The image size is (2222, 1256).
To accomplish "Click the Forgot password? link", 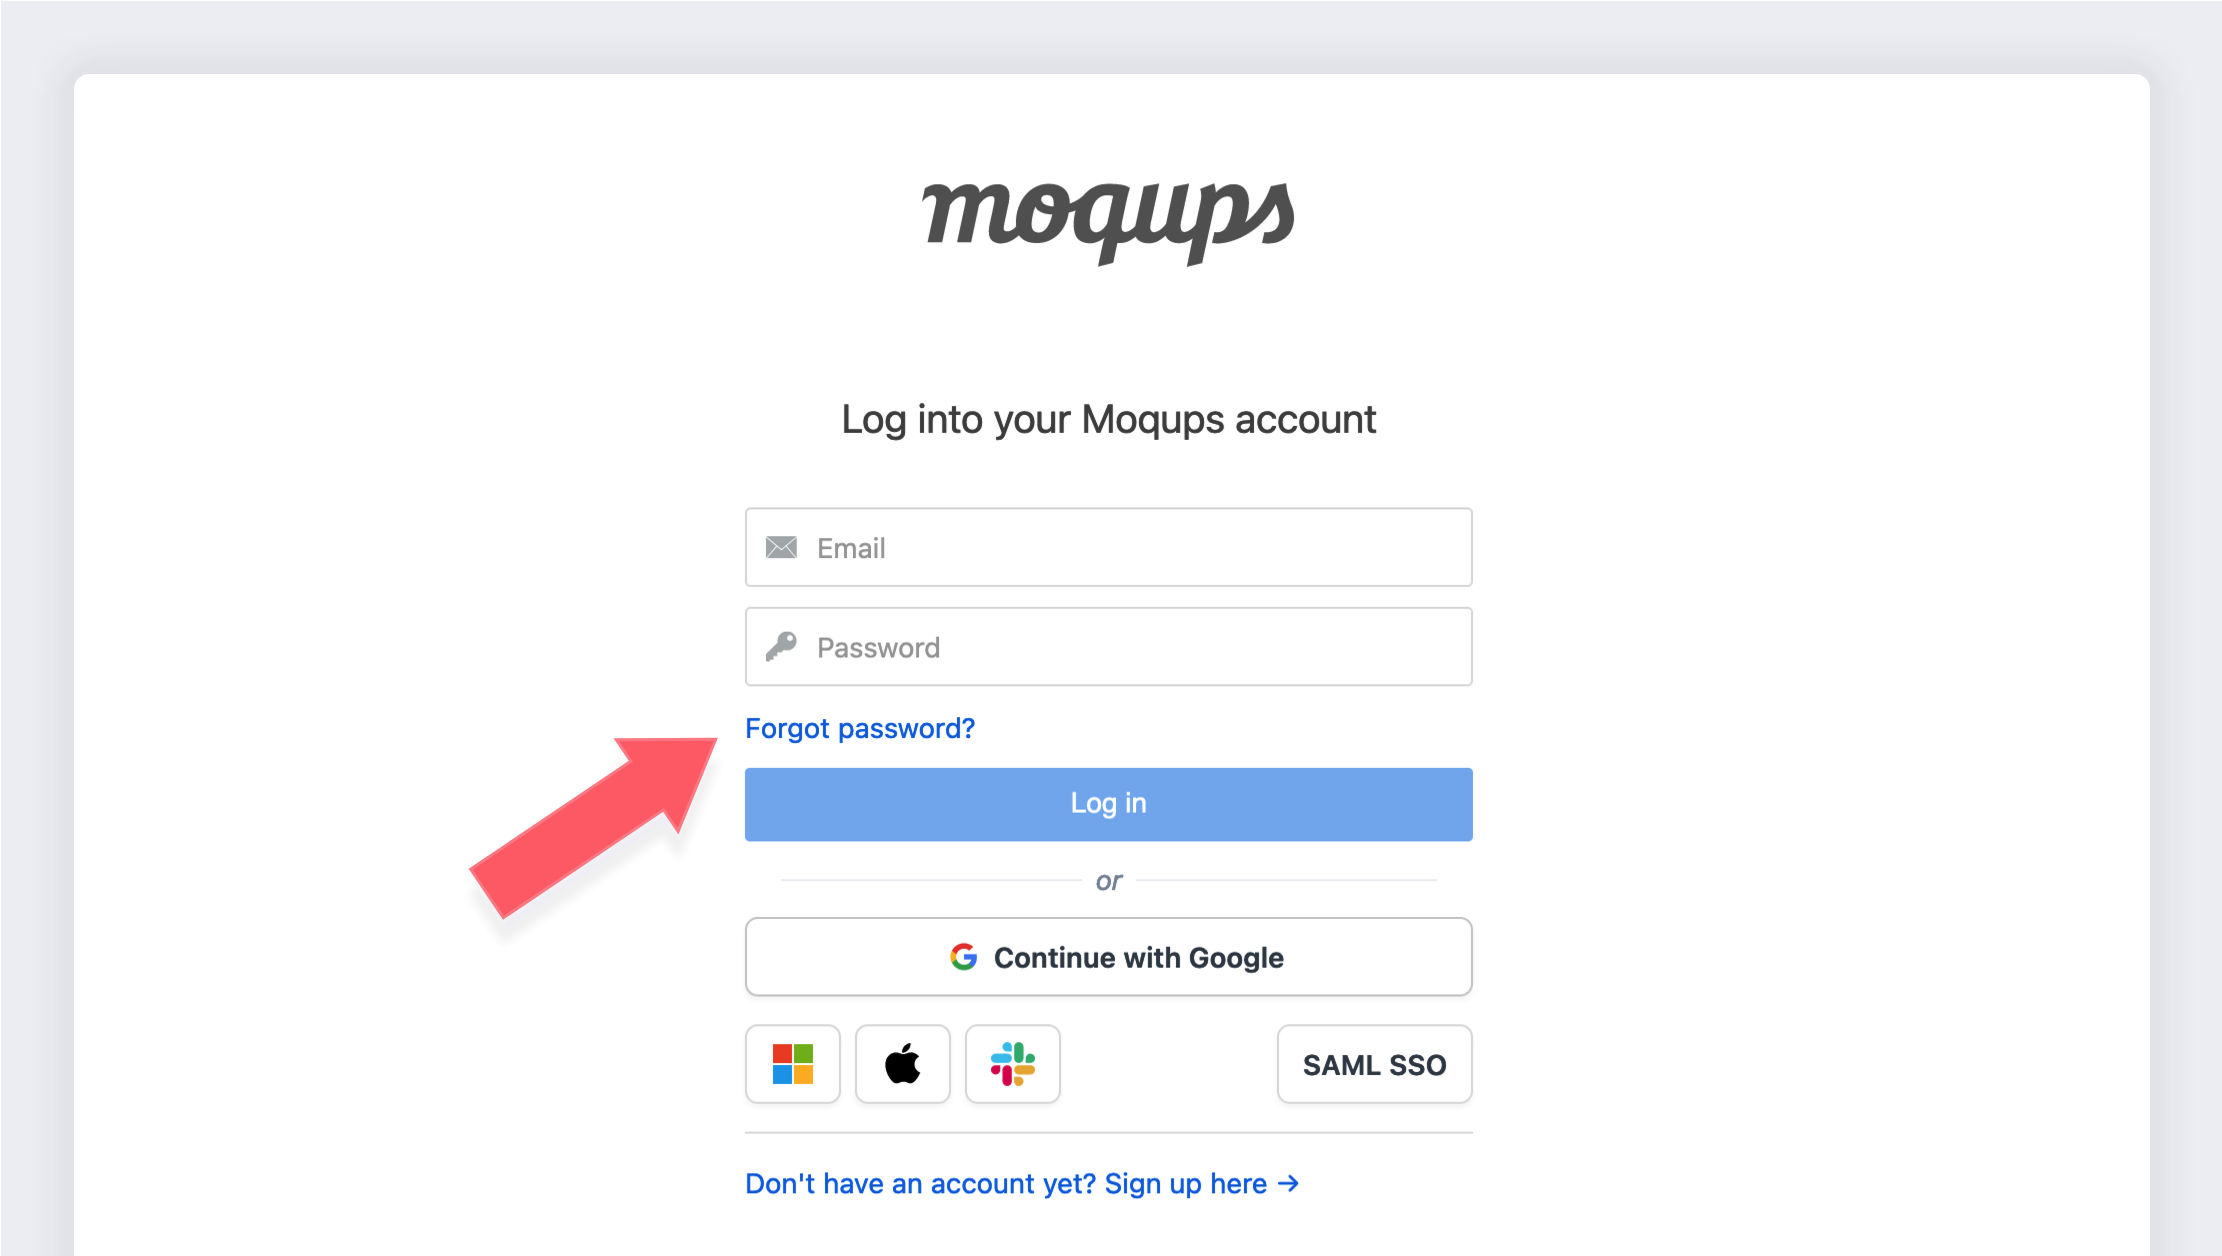I will [x=858, y=728].
